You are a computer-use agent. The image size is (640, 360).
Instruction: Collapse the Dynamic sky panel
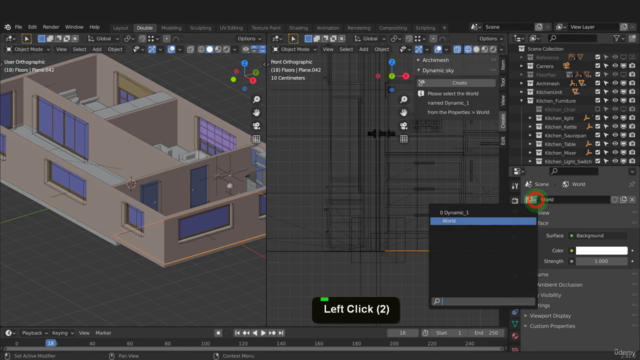(438, 71)
